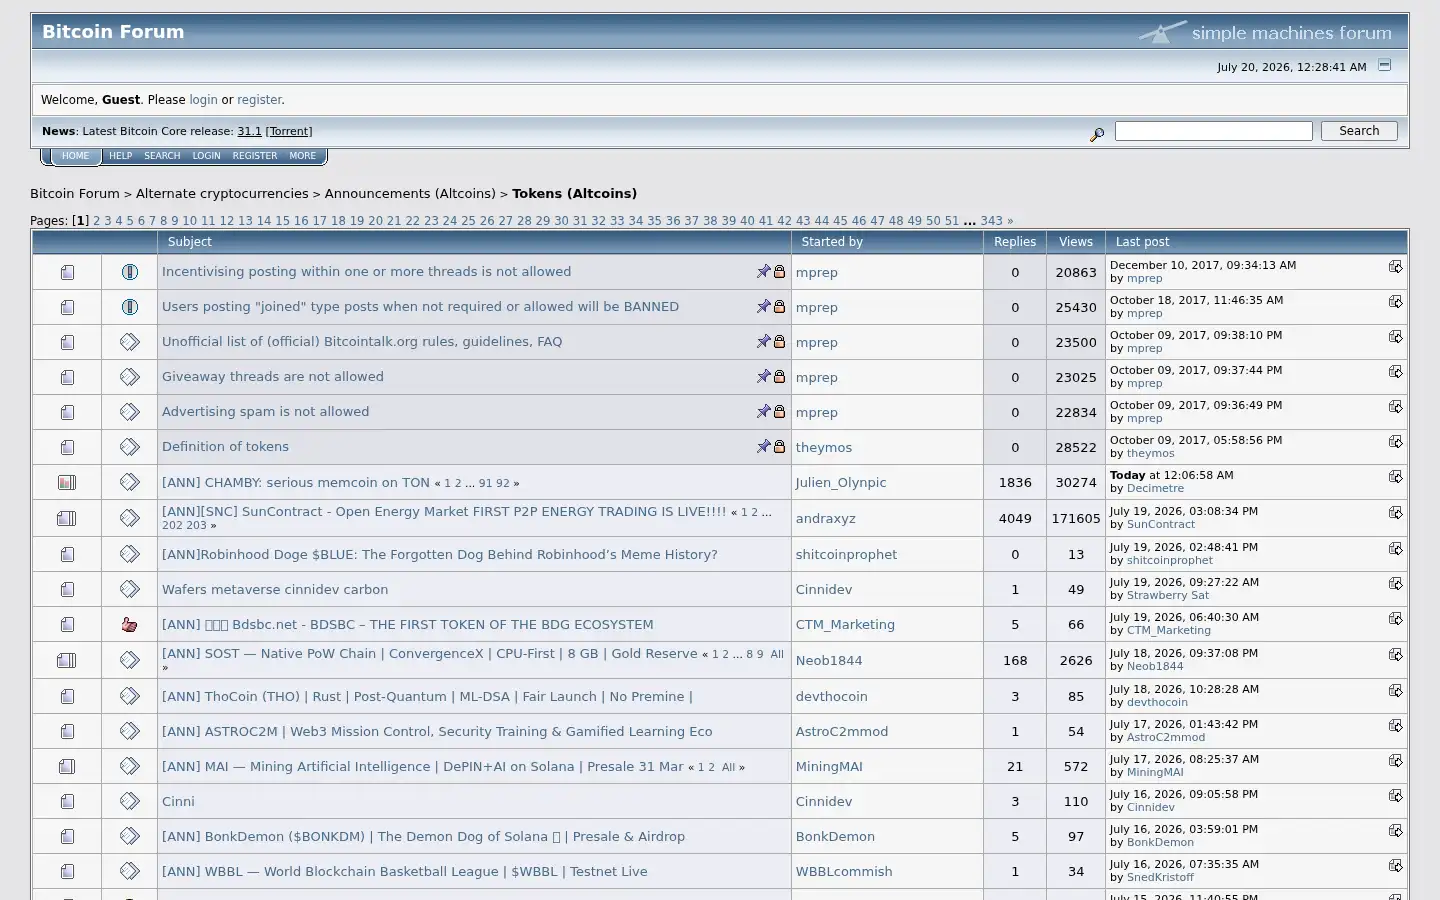The image size is (1440, 900).
Task: Click last post icon for ThoCoin row
Action: click(1395, 690)
